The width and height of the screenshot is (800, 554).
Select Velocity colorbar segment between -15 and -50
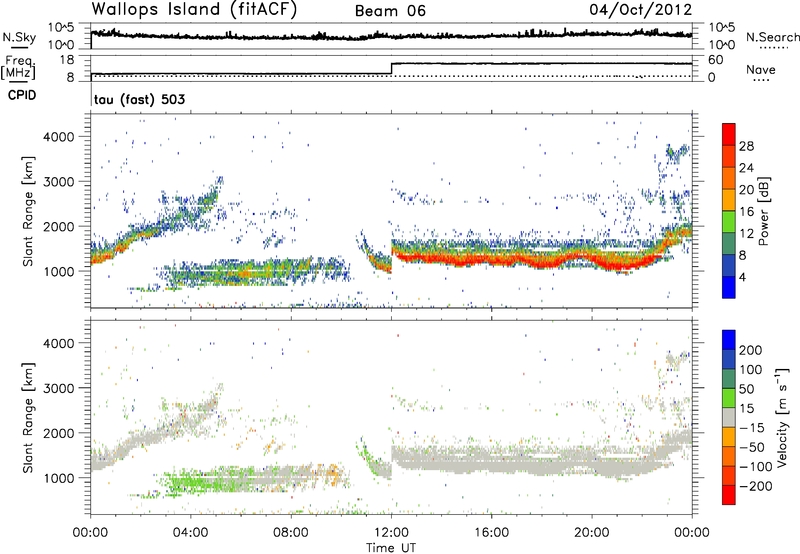point(729,437)
